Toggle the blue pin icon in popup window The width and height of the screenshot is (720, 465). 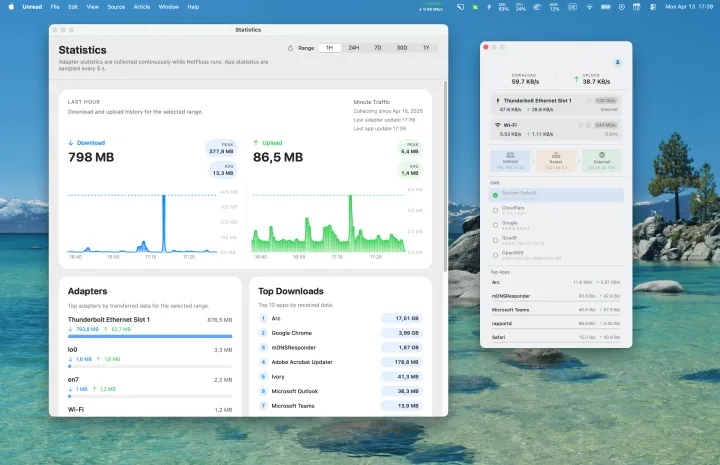(618, 62)
